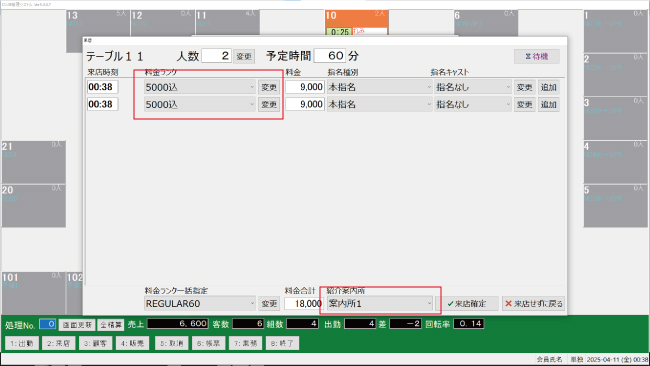This screenshot has height=366, width=650.
Task: Open the REGULAR60 料金ランク一括指定 dropdown
Action: [200, 304]
